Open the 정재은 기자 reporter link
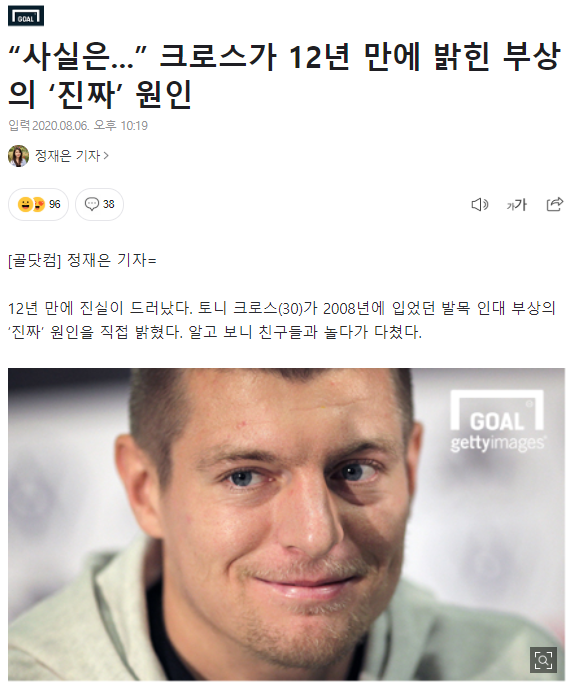574x697 pixels. click(x=68, y=156)
